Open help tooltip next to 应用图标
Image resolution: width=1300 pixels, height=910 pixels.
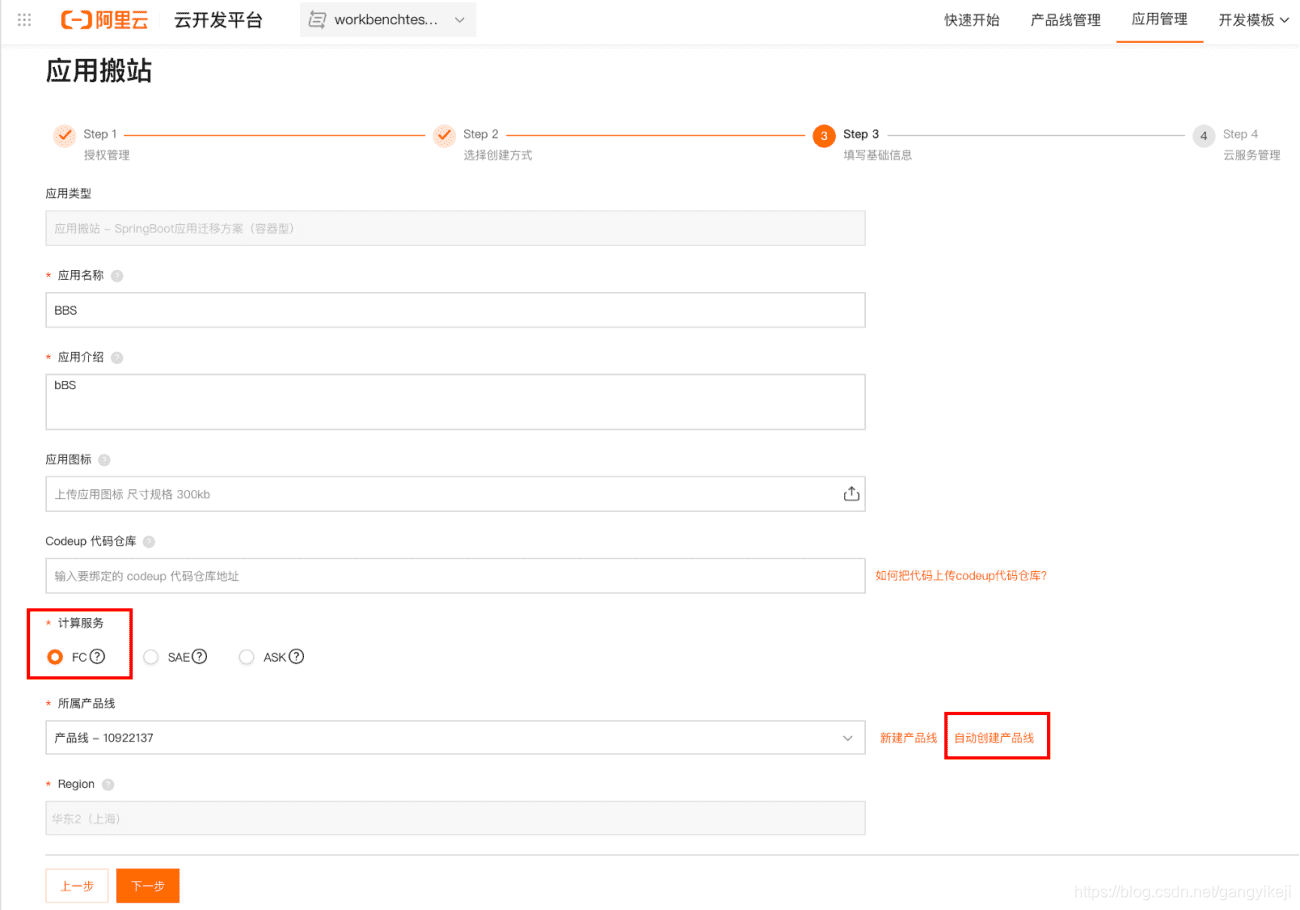point(104,460)
